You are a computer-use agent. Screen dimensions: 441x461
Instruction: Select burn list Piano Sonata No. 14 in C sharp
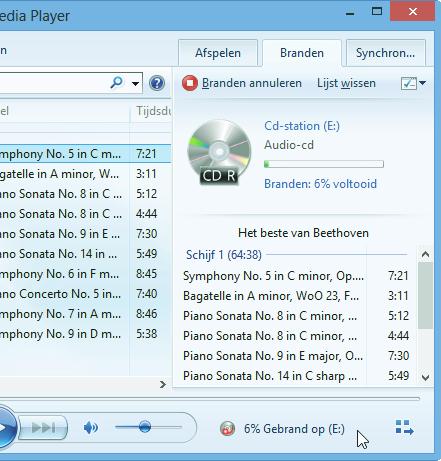296,376
